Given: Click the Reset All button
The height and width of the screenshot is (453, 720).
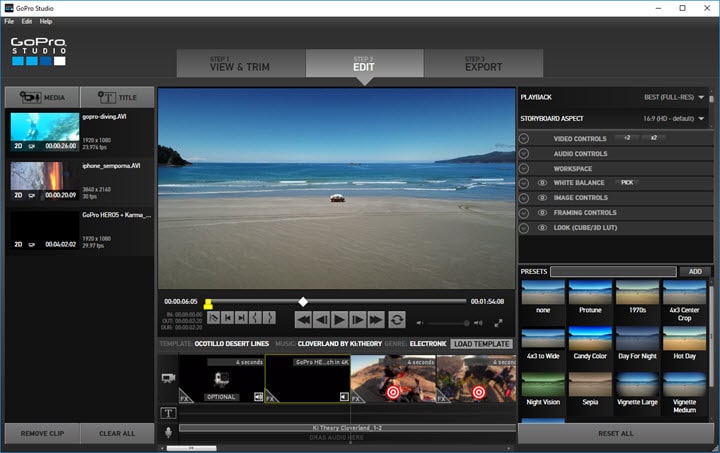Looking at the screenshot, I should [617, 433].
